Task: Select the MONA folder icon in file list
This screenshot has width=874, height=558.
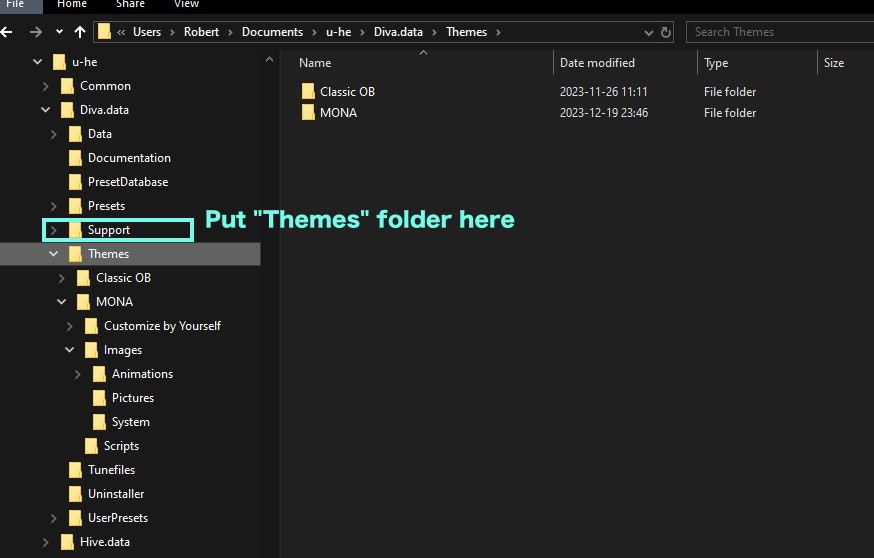Action: coord(308,113)
